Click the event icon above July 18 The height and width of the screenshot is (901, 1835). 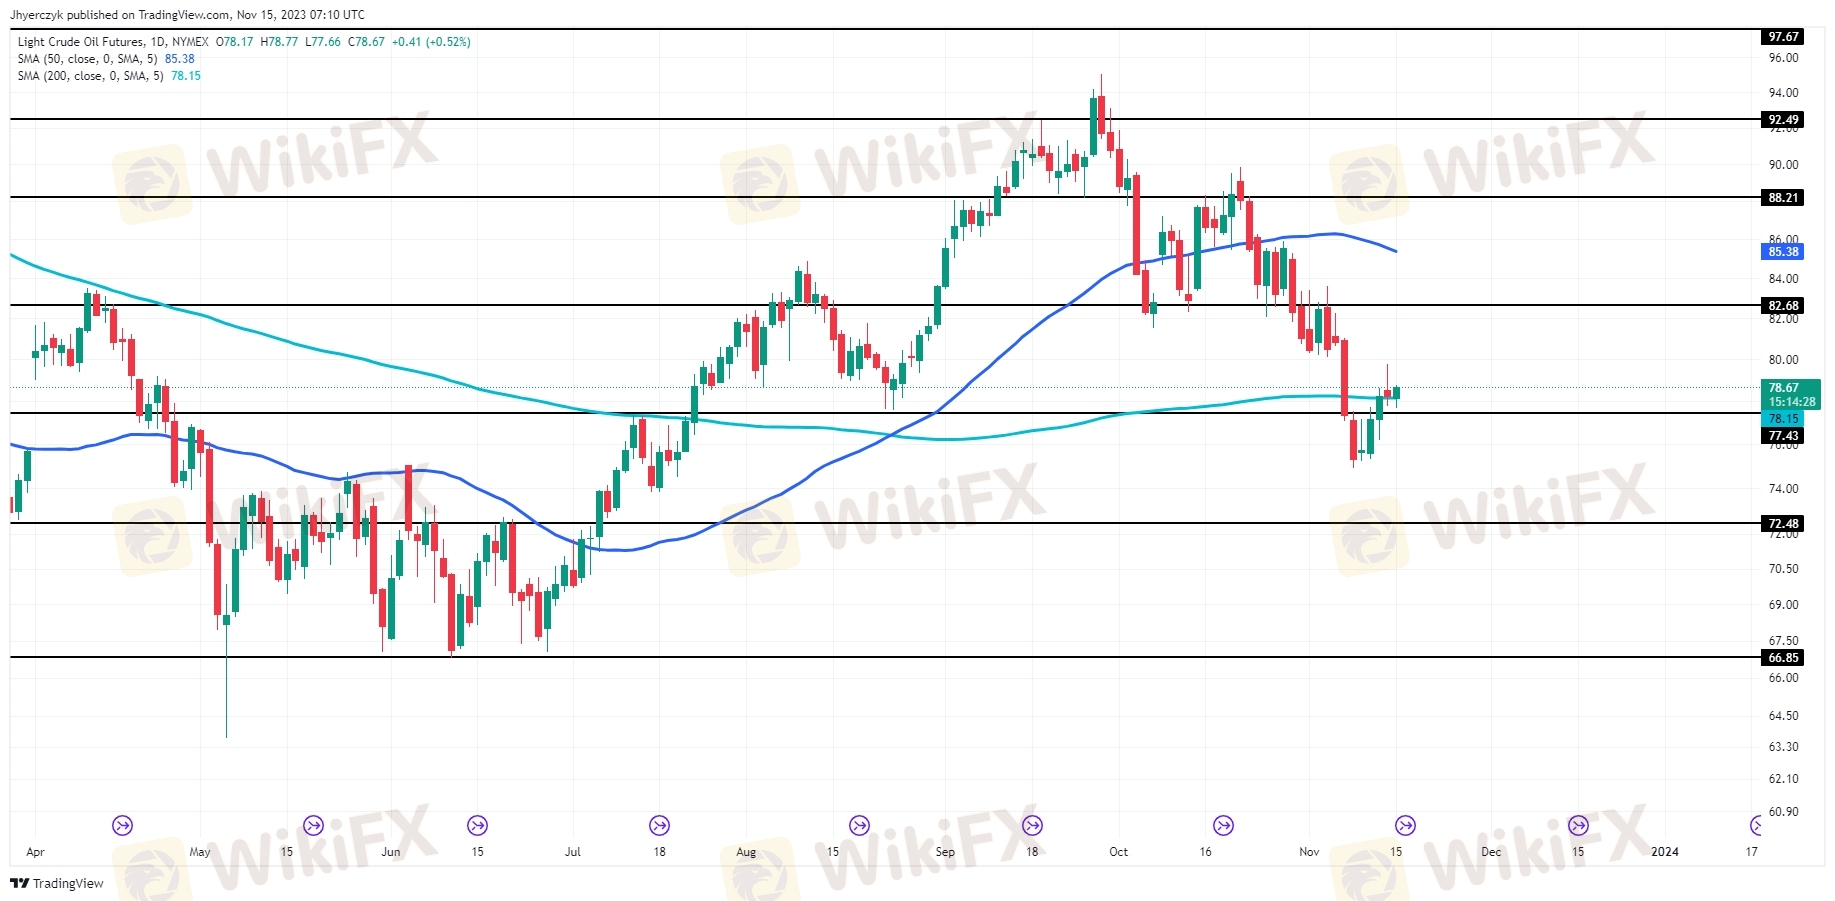click(659, 825)
